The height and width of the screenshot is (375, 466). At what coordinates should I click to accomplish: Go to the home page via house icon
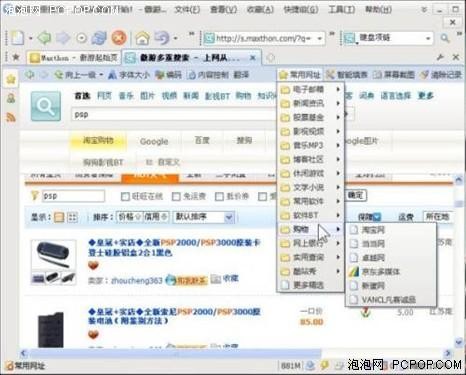(x=142, y=38)
